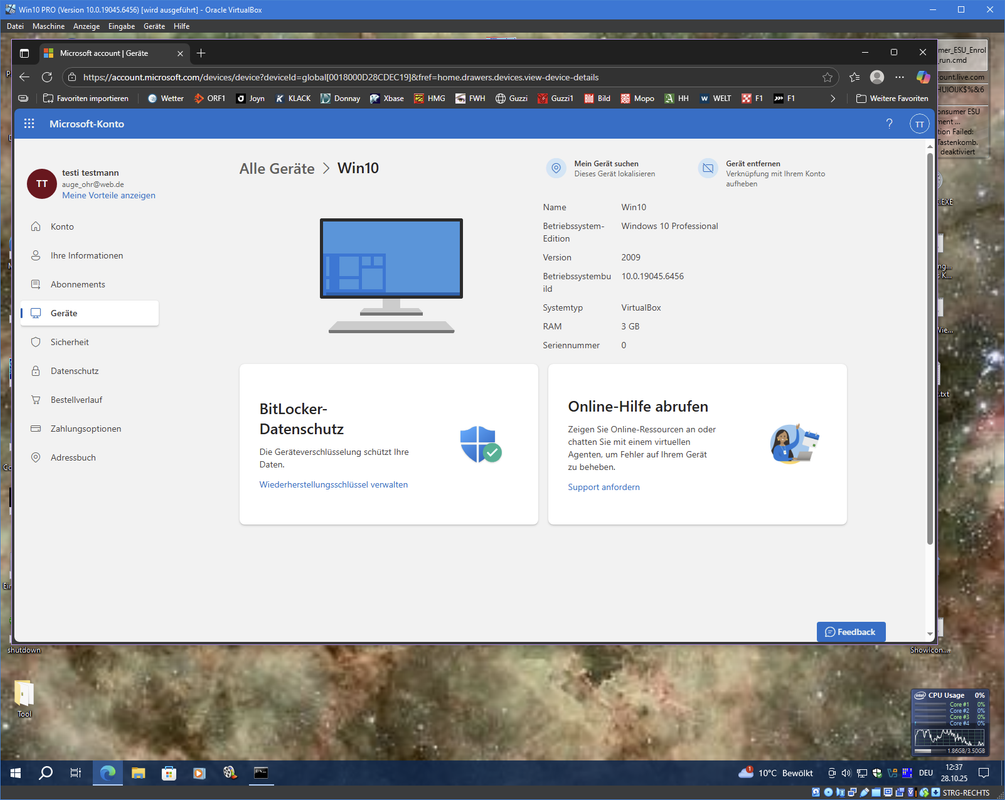Click the 10°C Bewölkt weather widget
The height and width of the screenshot is (800, 1005).
[x=776, y=773]
